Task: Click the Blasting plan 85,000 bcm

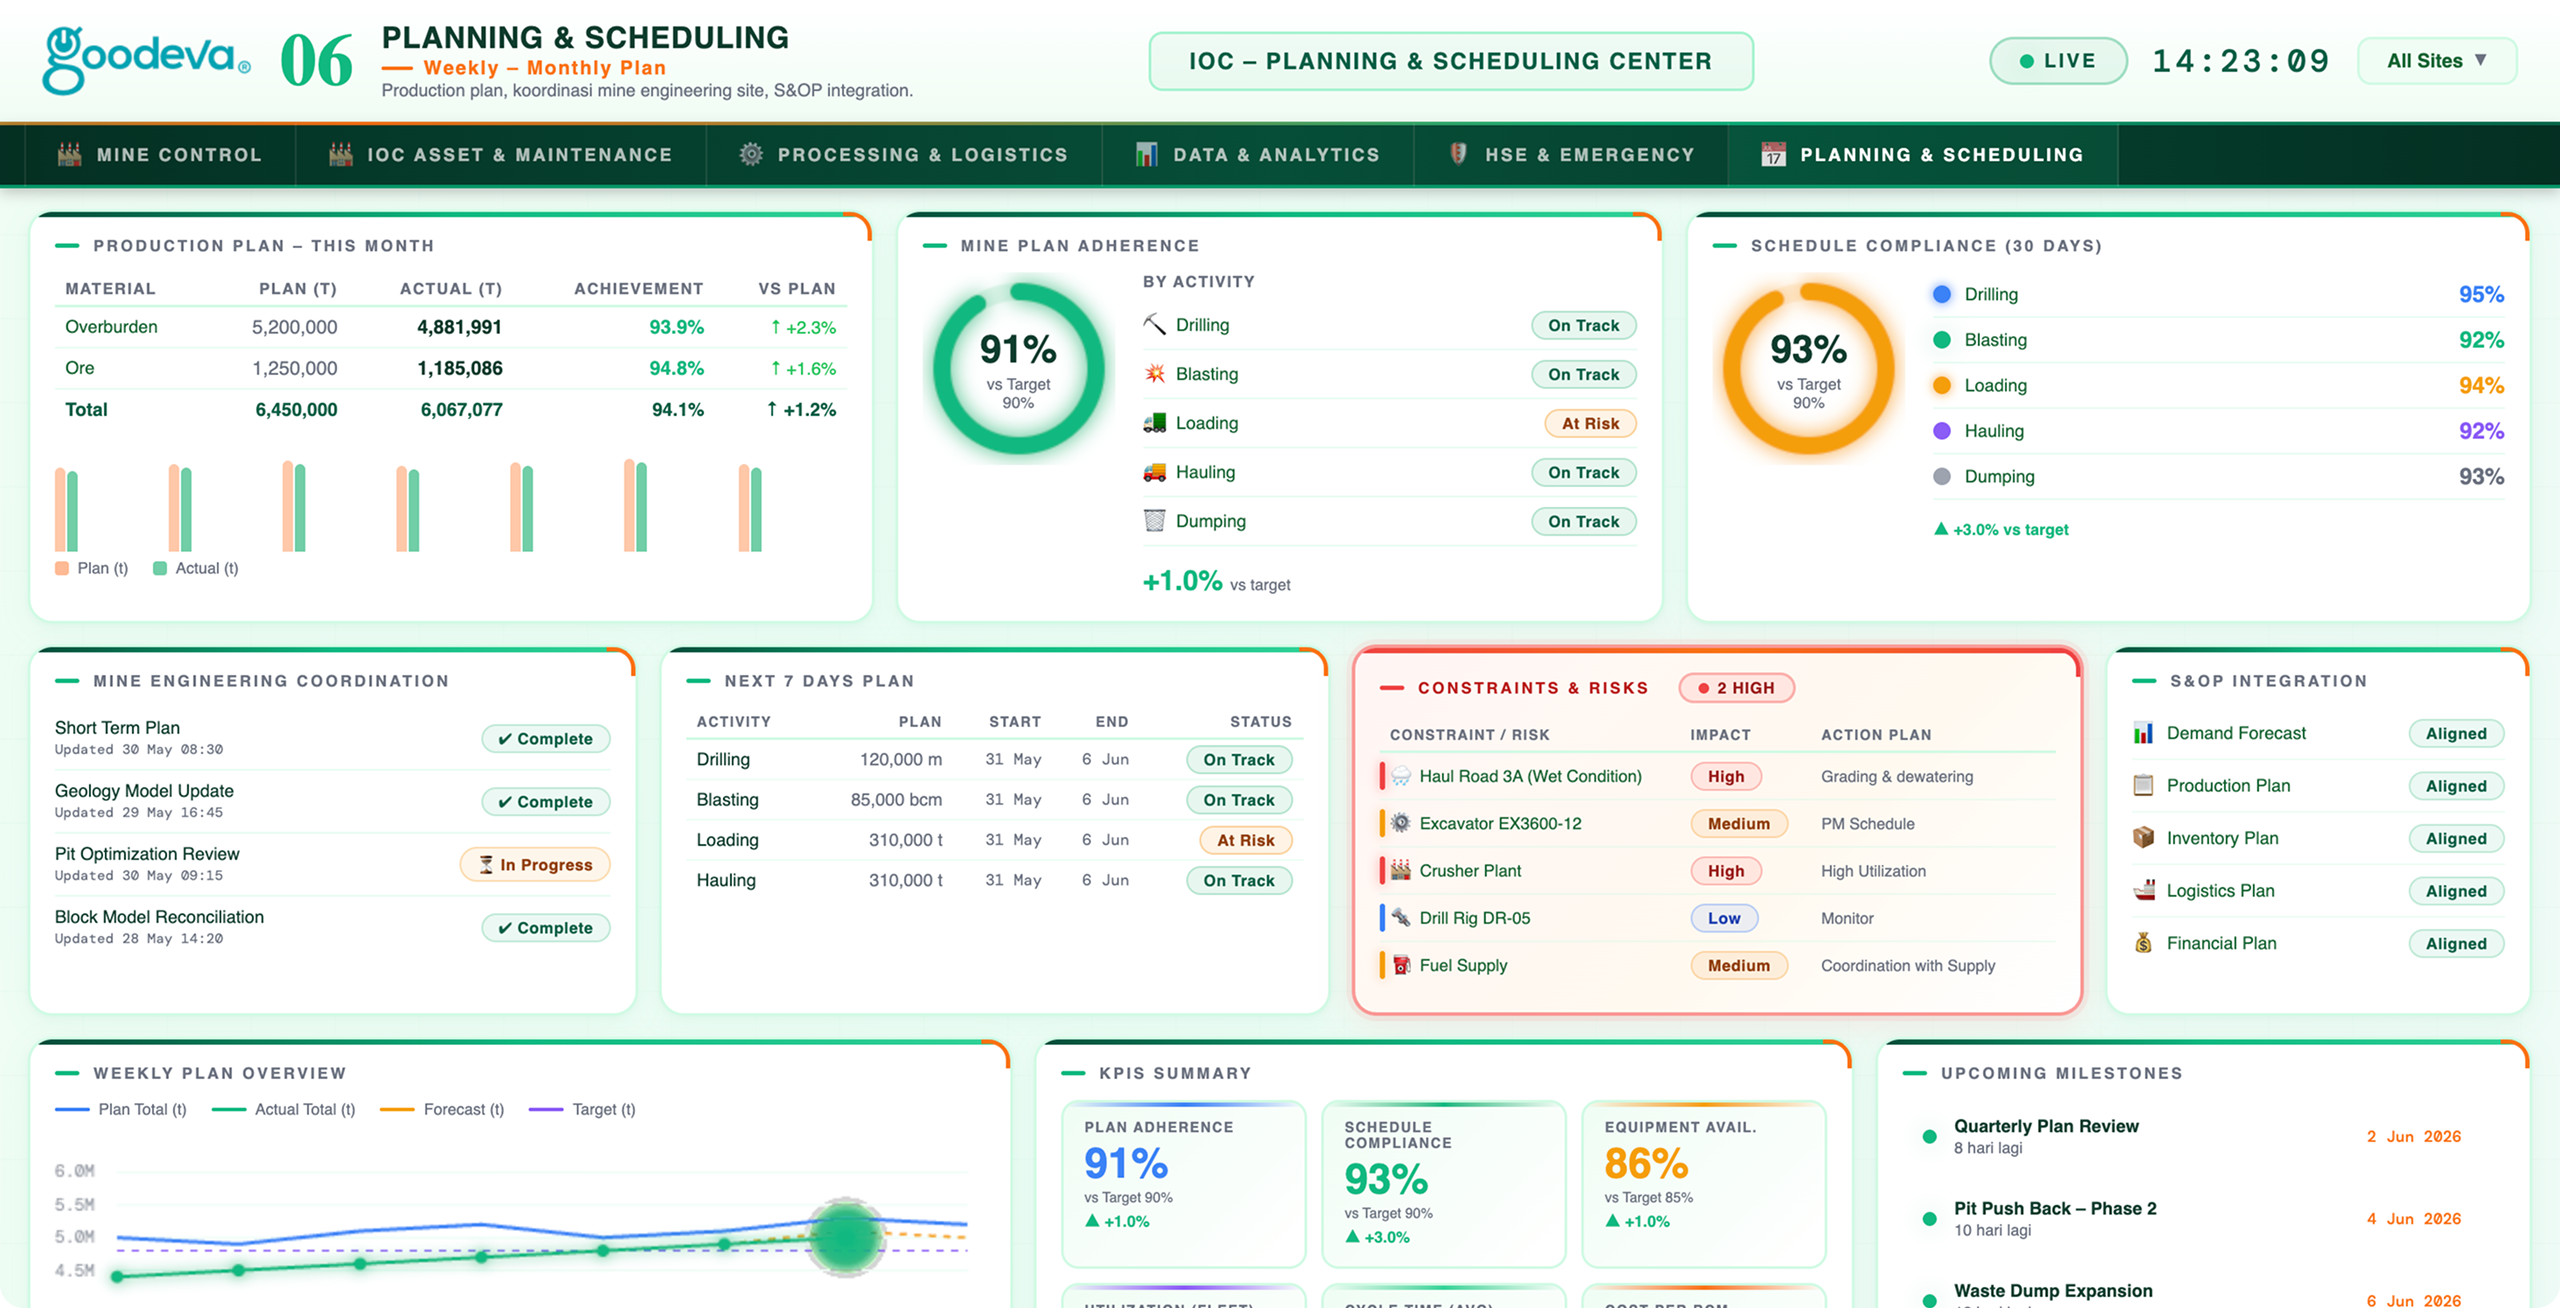Action: point(896,800)
